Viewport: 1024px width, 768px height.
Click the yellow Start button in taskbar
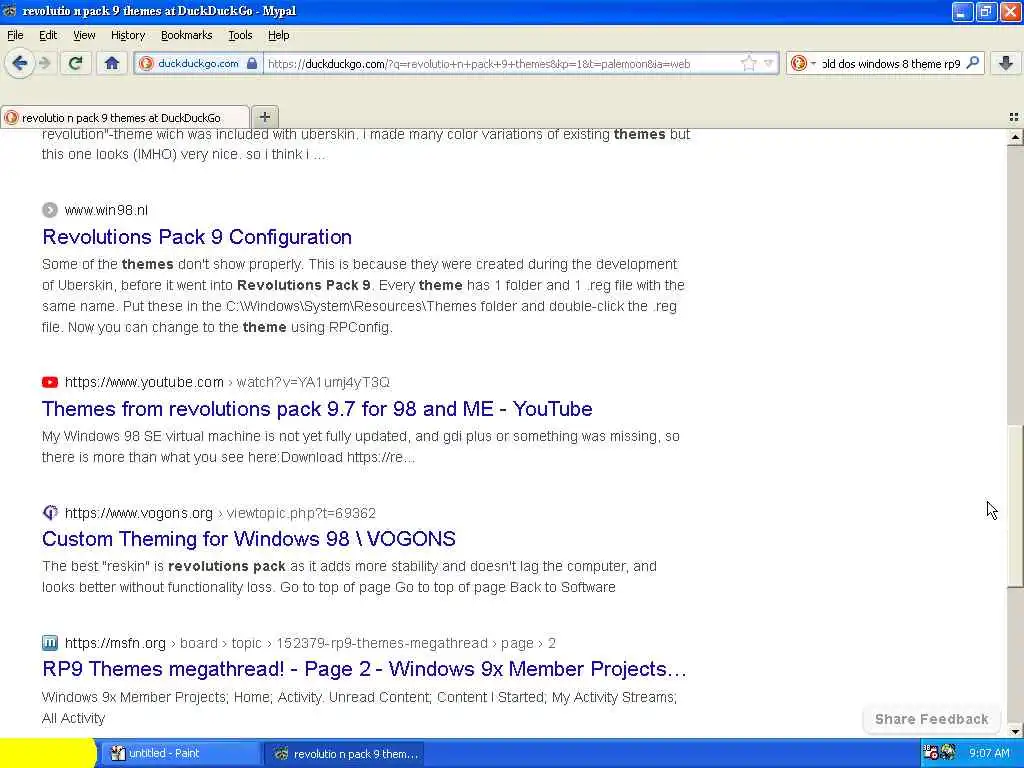coord(48,753)
